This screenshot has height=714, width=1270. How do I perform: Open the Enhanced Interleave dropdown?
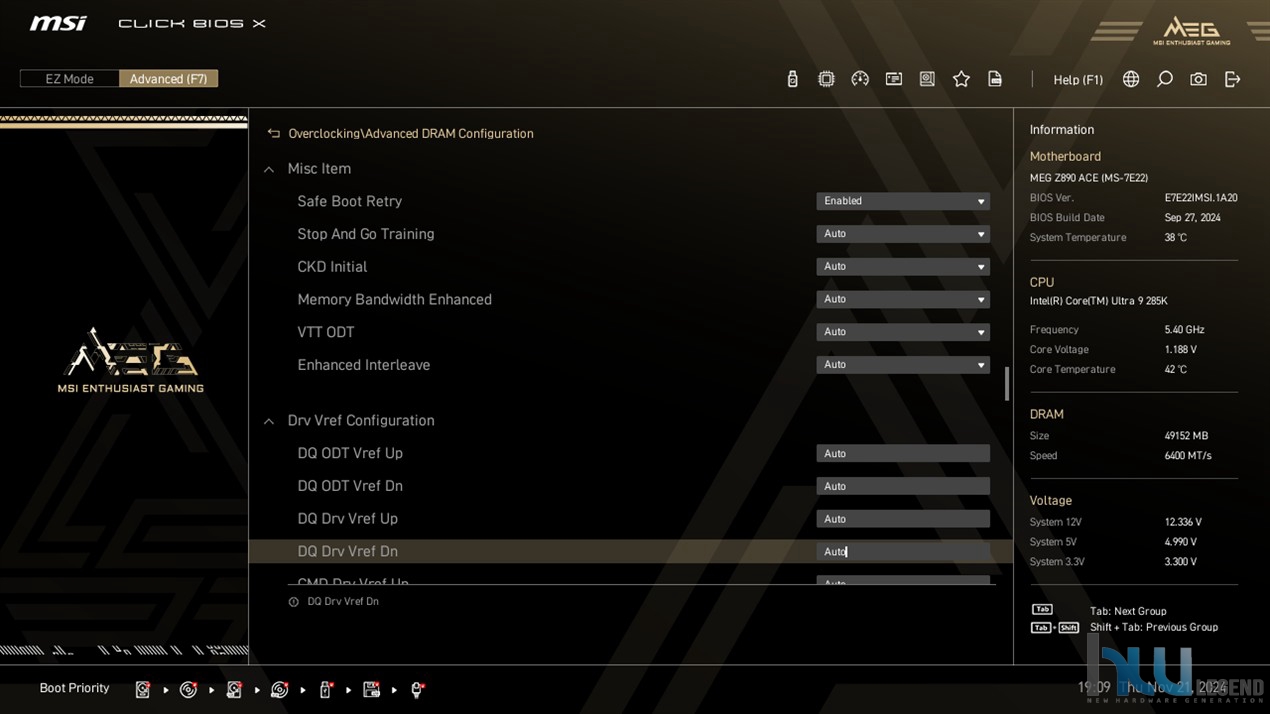903,365
